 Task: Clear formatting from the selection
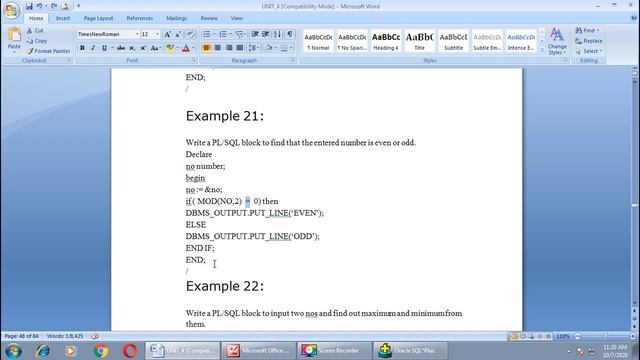pos(191,34)
